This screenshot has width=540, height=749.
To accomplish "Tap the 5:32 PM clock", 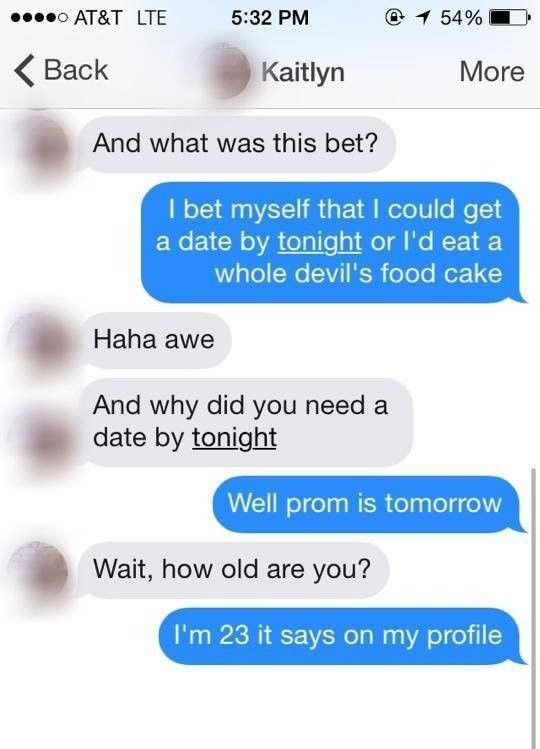I will (x=270, y=18).
